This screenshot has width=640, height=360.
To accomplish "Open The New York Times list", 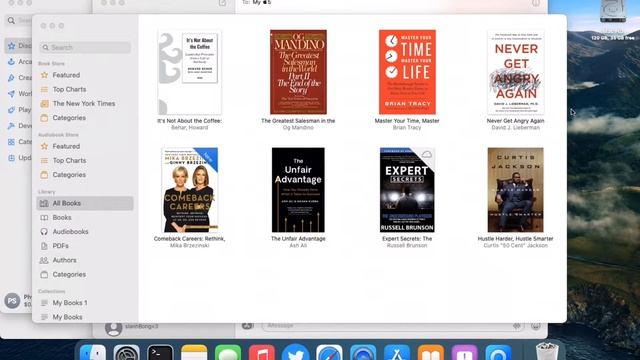I will 85,104.
